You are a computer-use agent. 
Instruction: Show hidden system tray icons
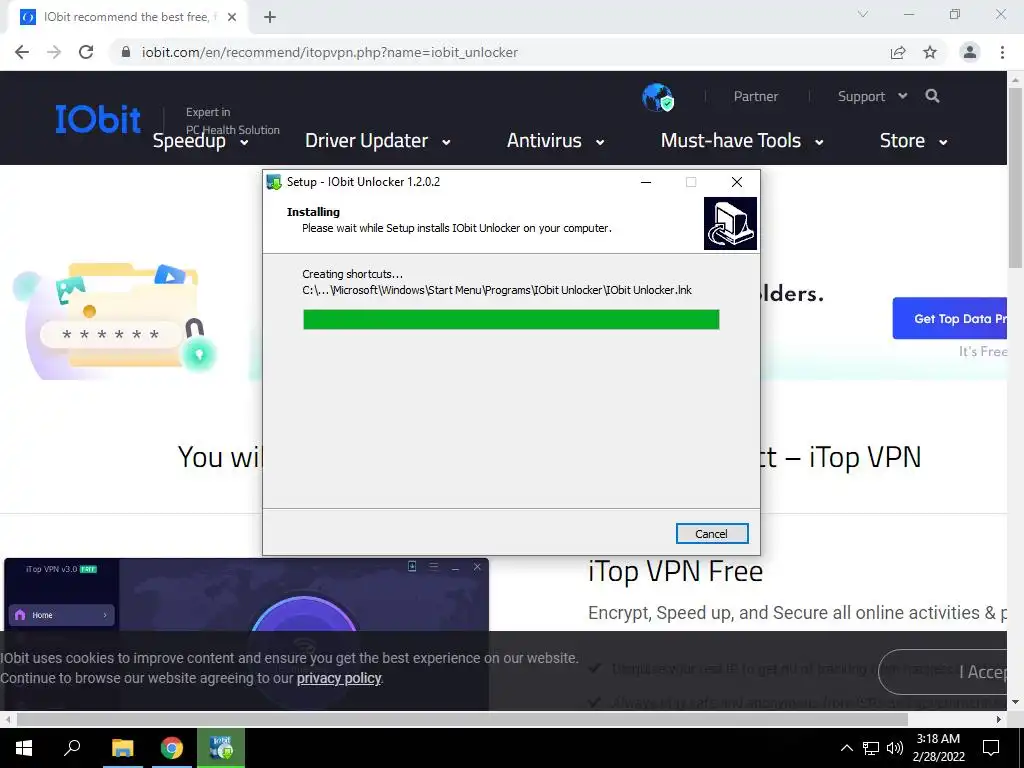point(846,748)
